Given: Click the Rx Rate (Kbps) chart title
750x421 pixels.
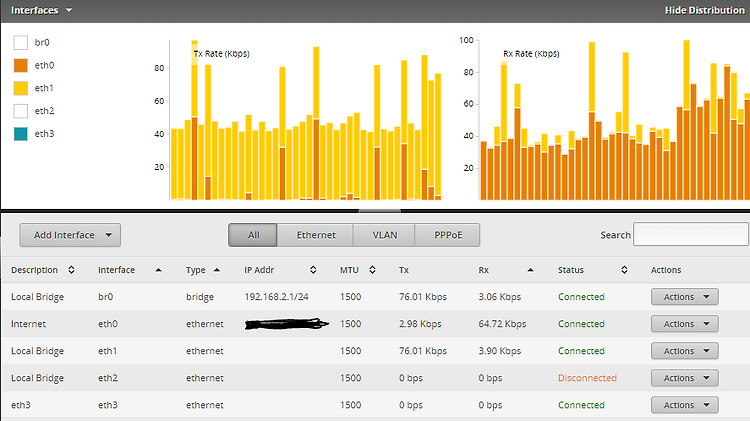Looking at the screenshot, I should click(531, 54).
